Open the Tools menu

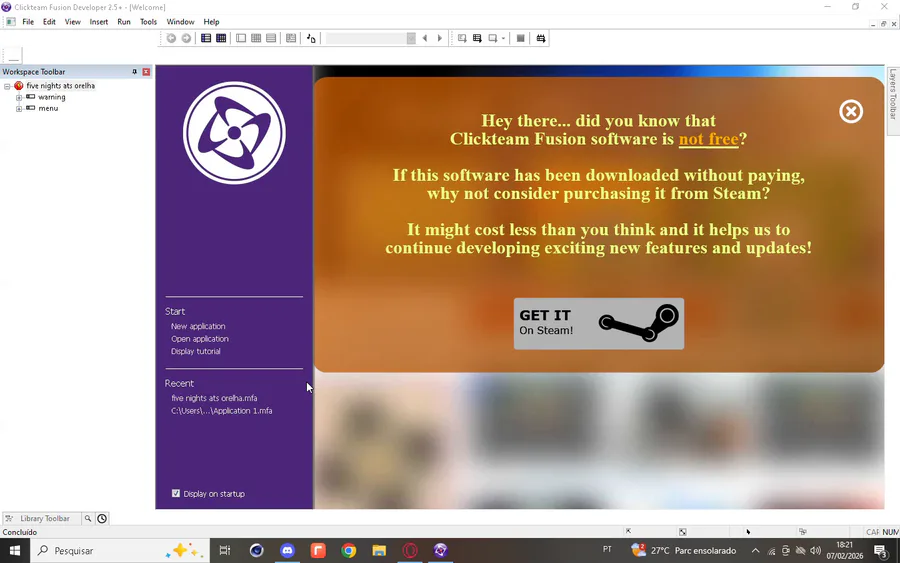tap(148, 22)
